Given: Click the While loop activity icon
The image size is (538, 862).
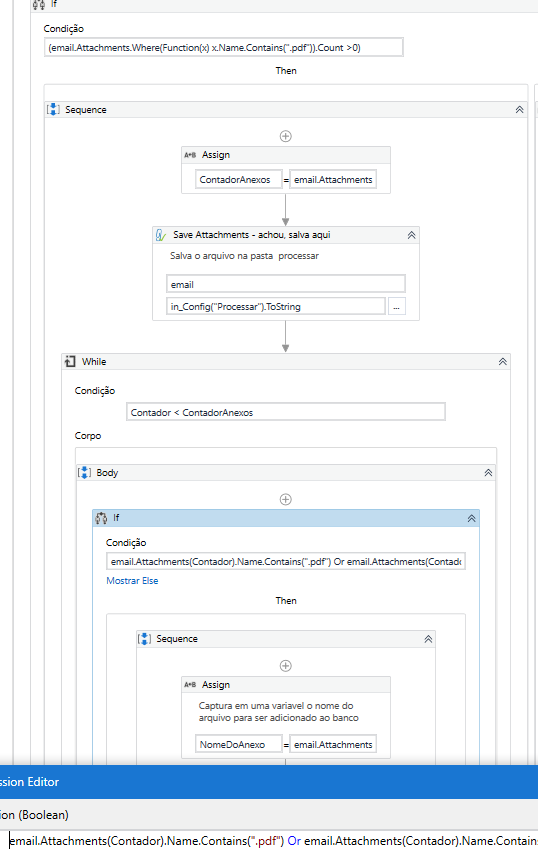Looking at the screenshot, I should pos(70,362).
